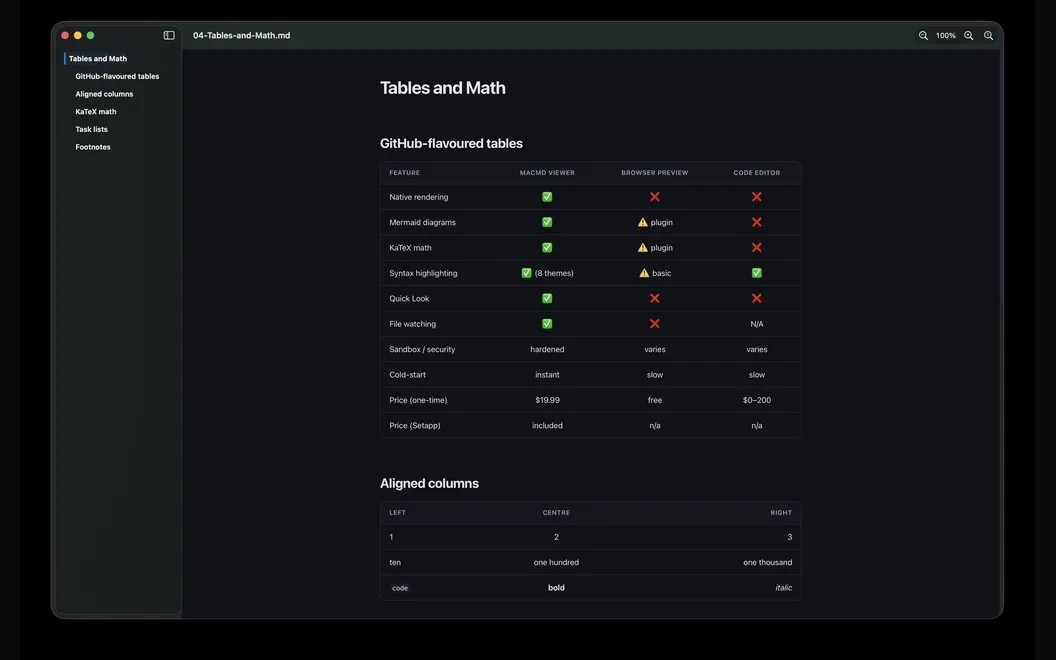Click Code Editor green check for Syntax highlighting
This screenshot has height=660, width=1056.
click(x=756, y=273)
